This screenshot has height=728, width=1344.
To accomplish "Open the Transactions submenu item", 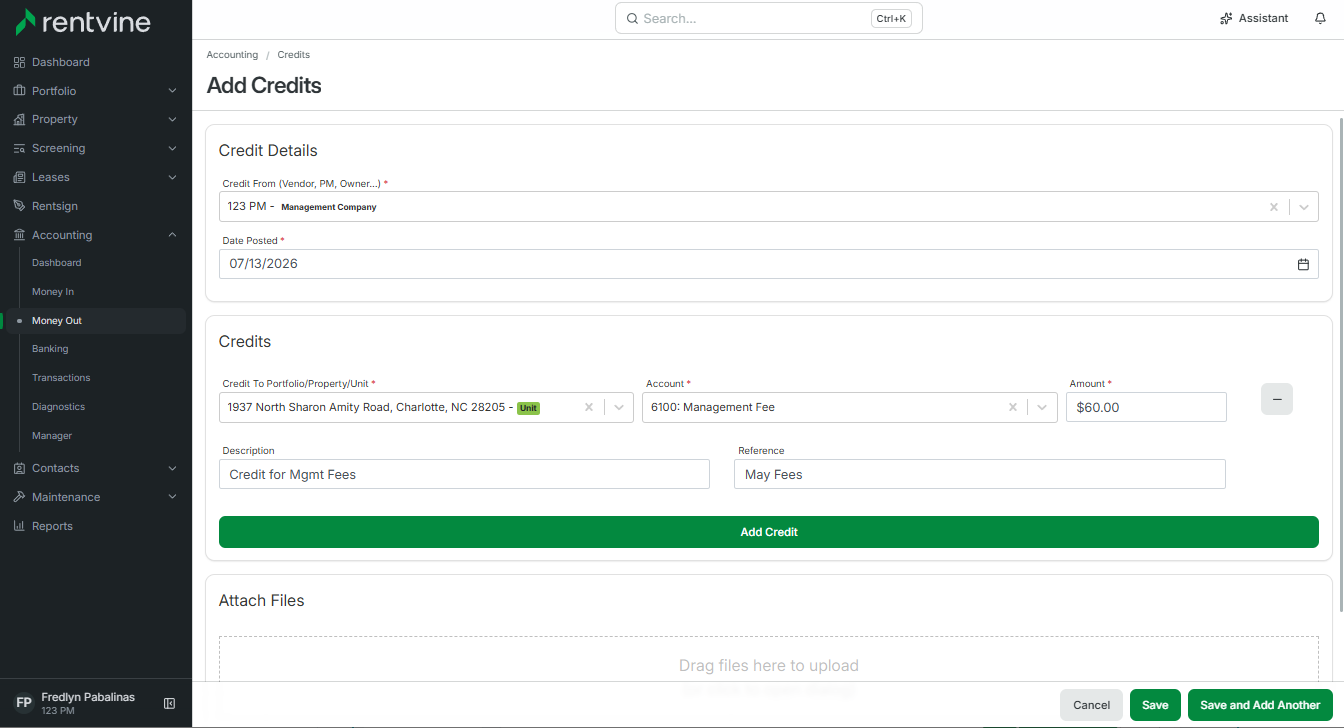I will pos(61,378).
